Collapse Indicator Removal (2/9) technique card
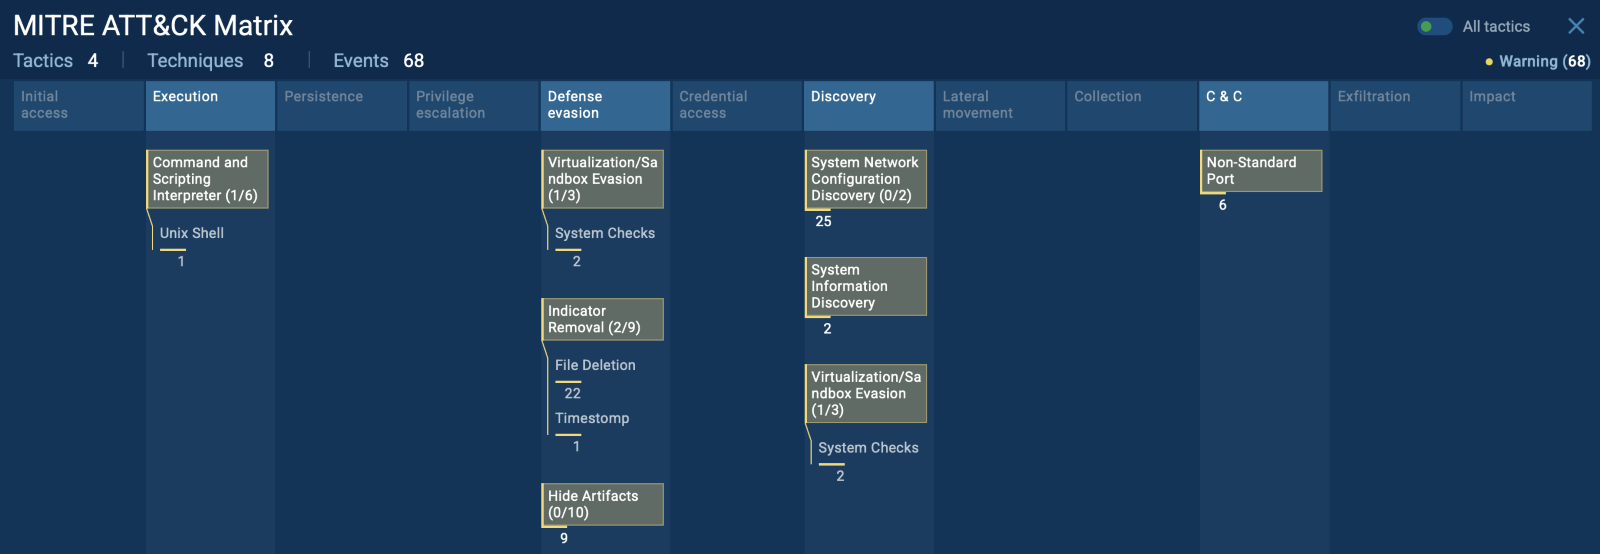1600x554 pixels. 602,319
